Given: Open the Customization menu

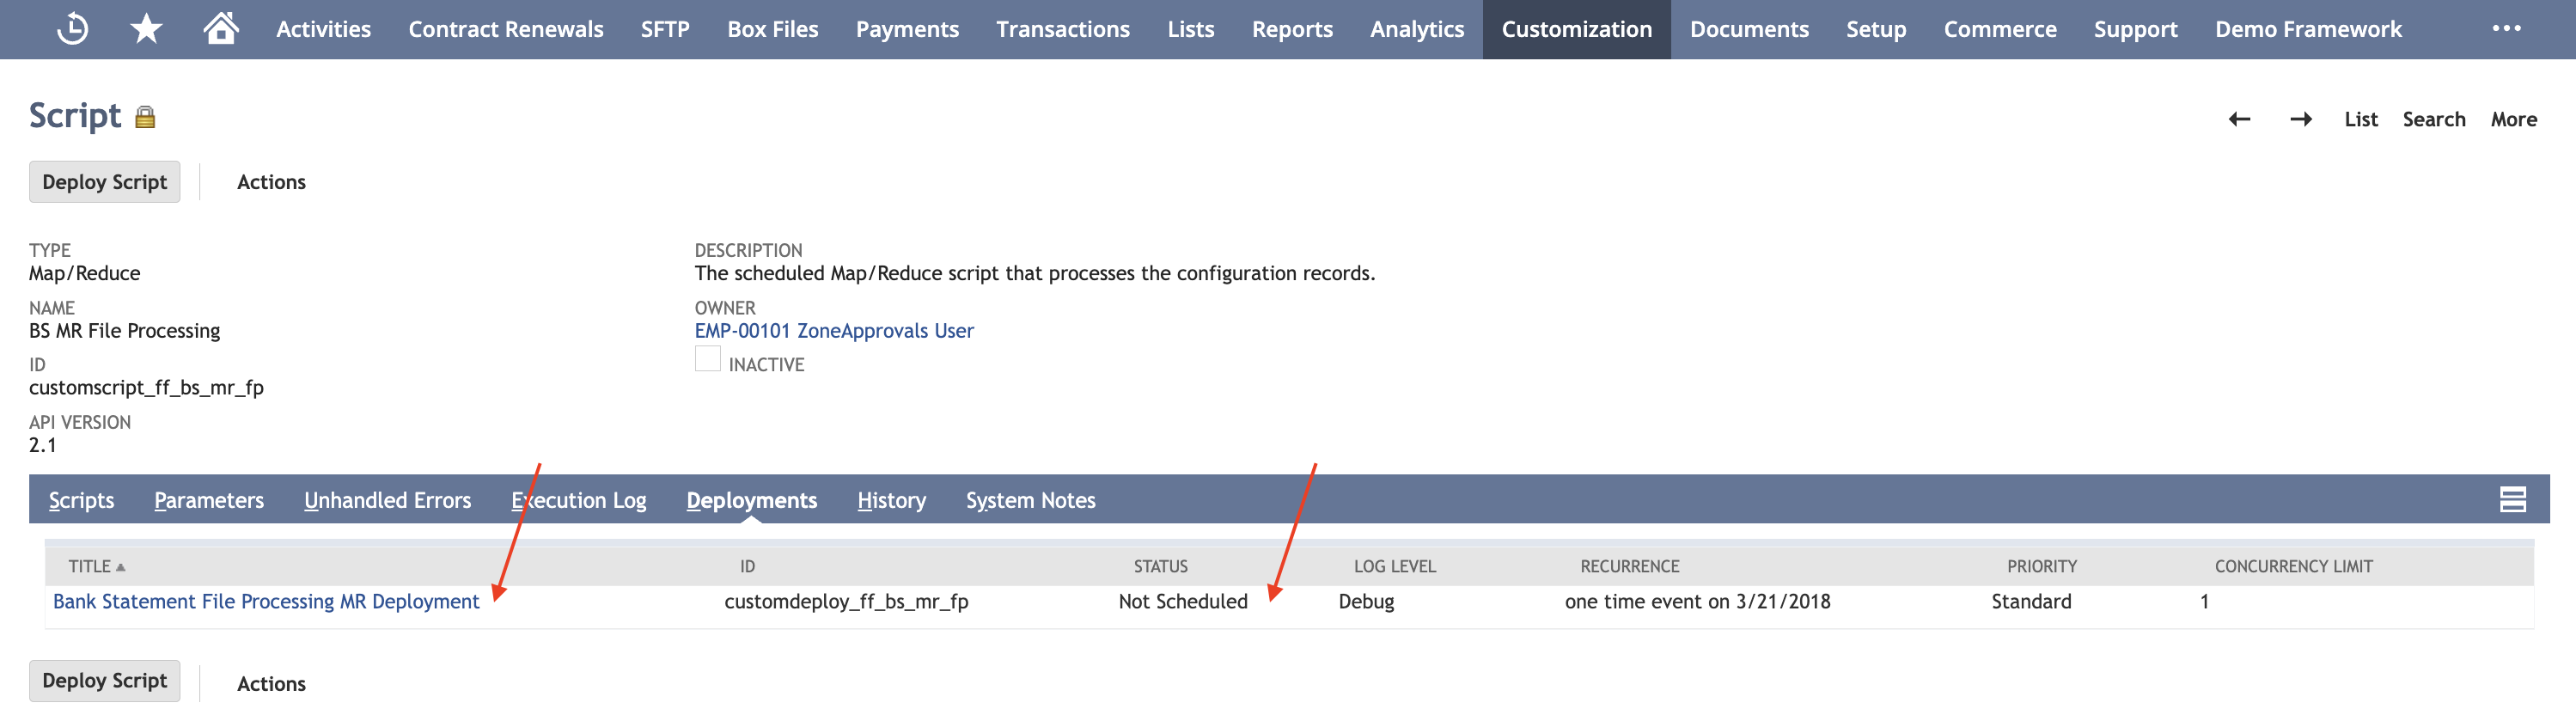Looking at the screenshot, I should (1576, 29).
